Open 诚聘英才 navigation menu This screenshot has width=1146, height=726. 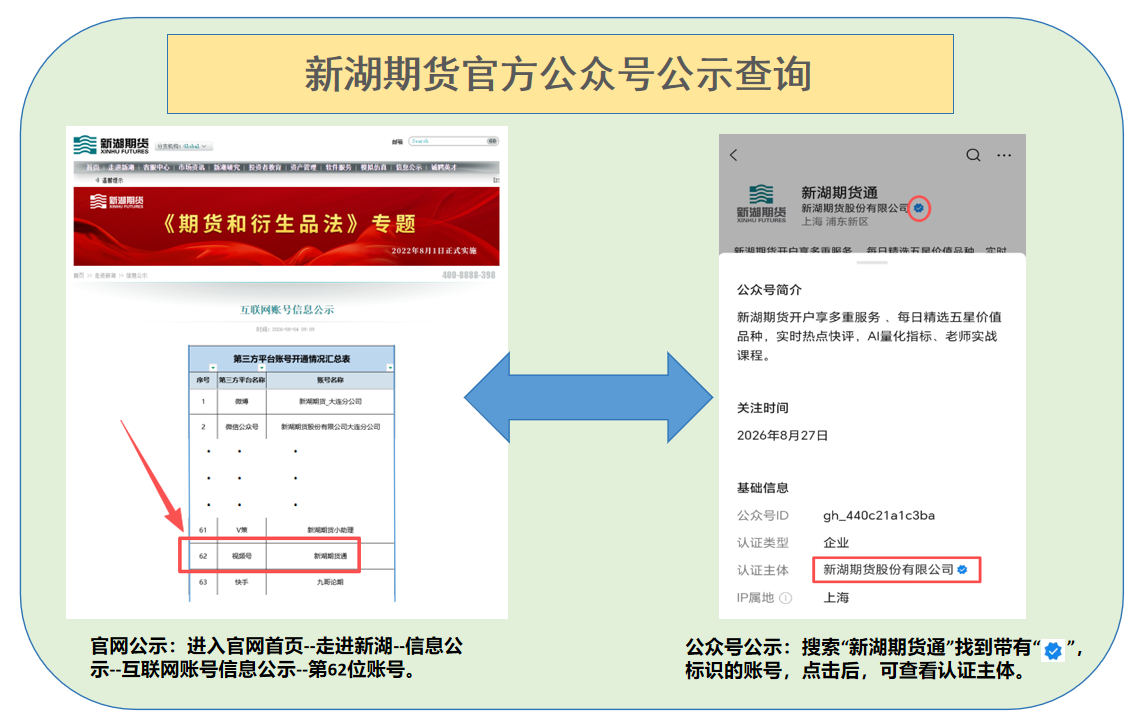(444, 167)
